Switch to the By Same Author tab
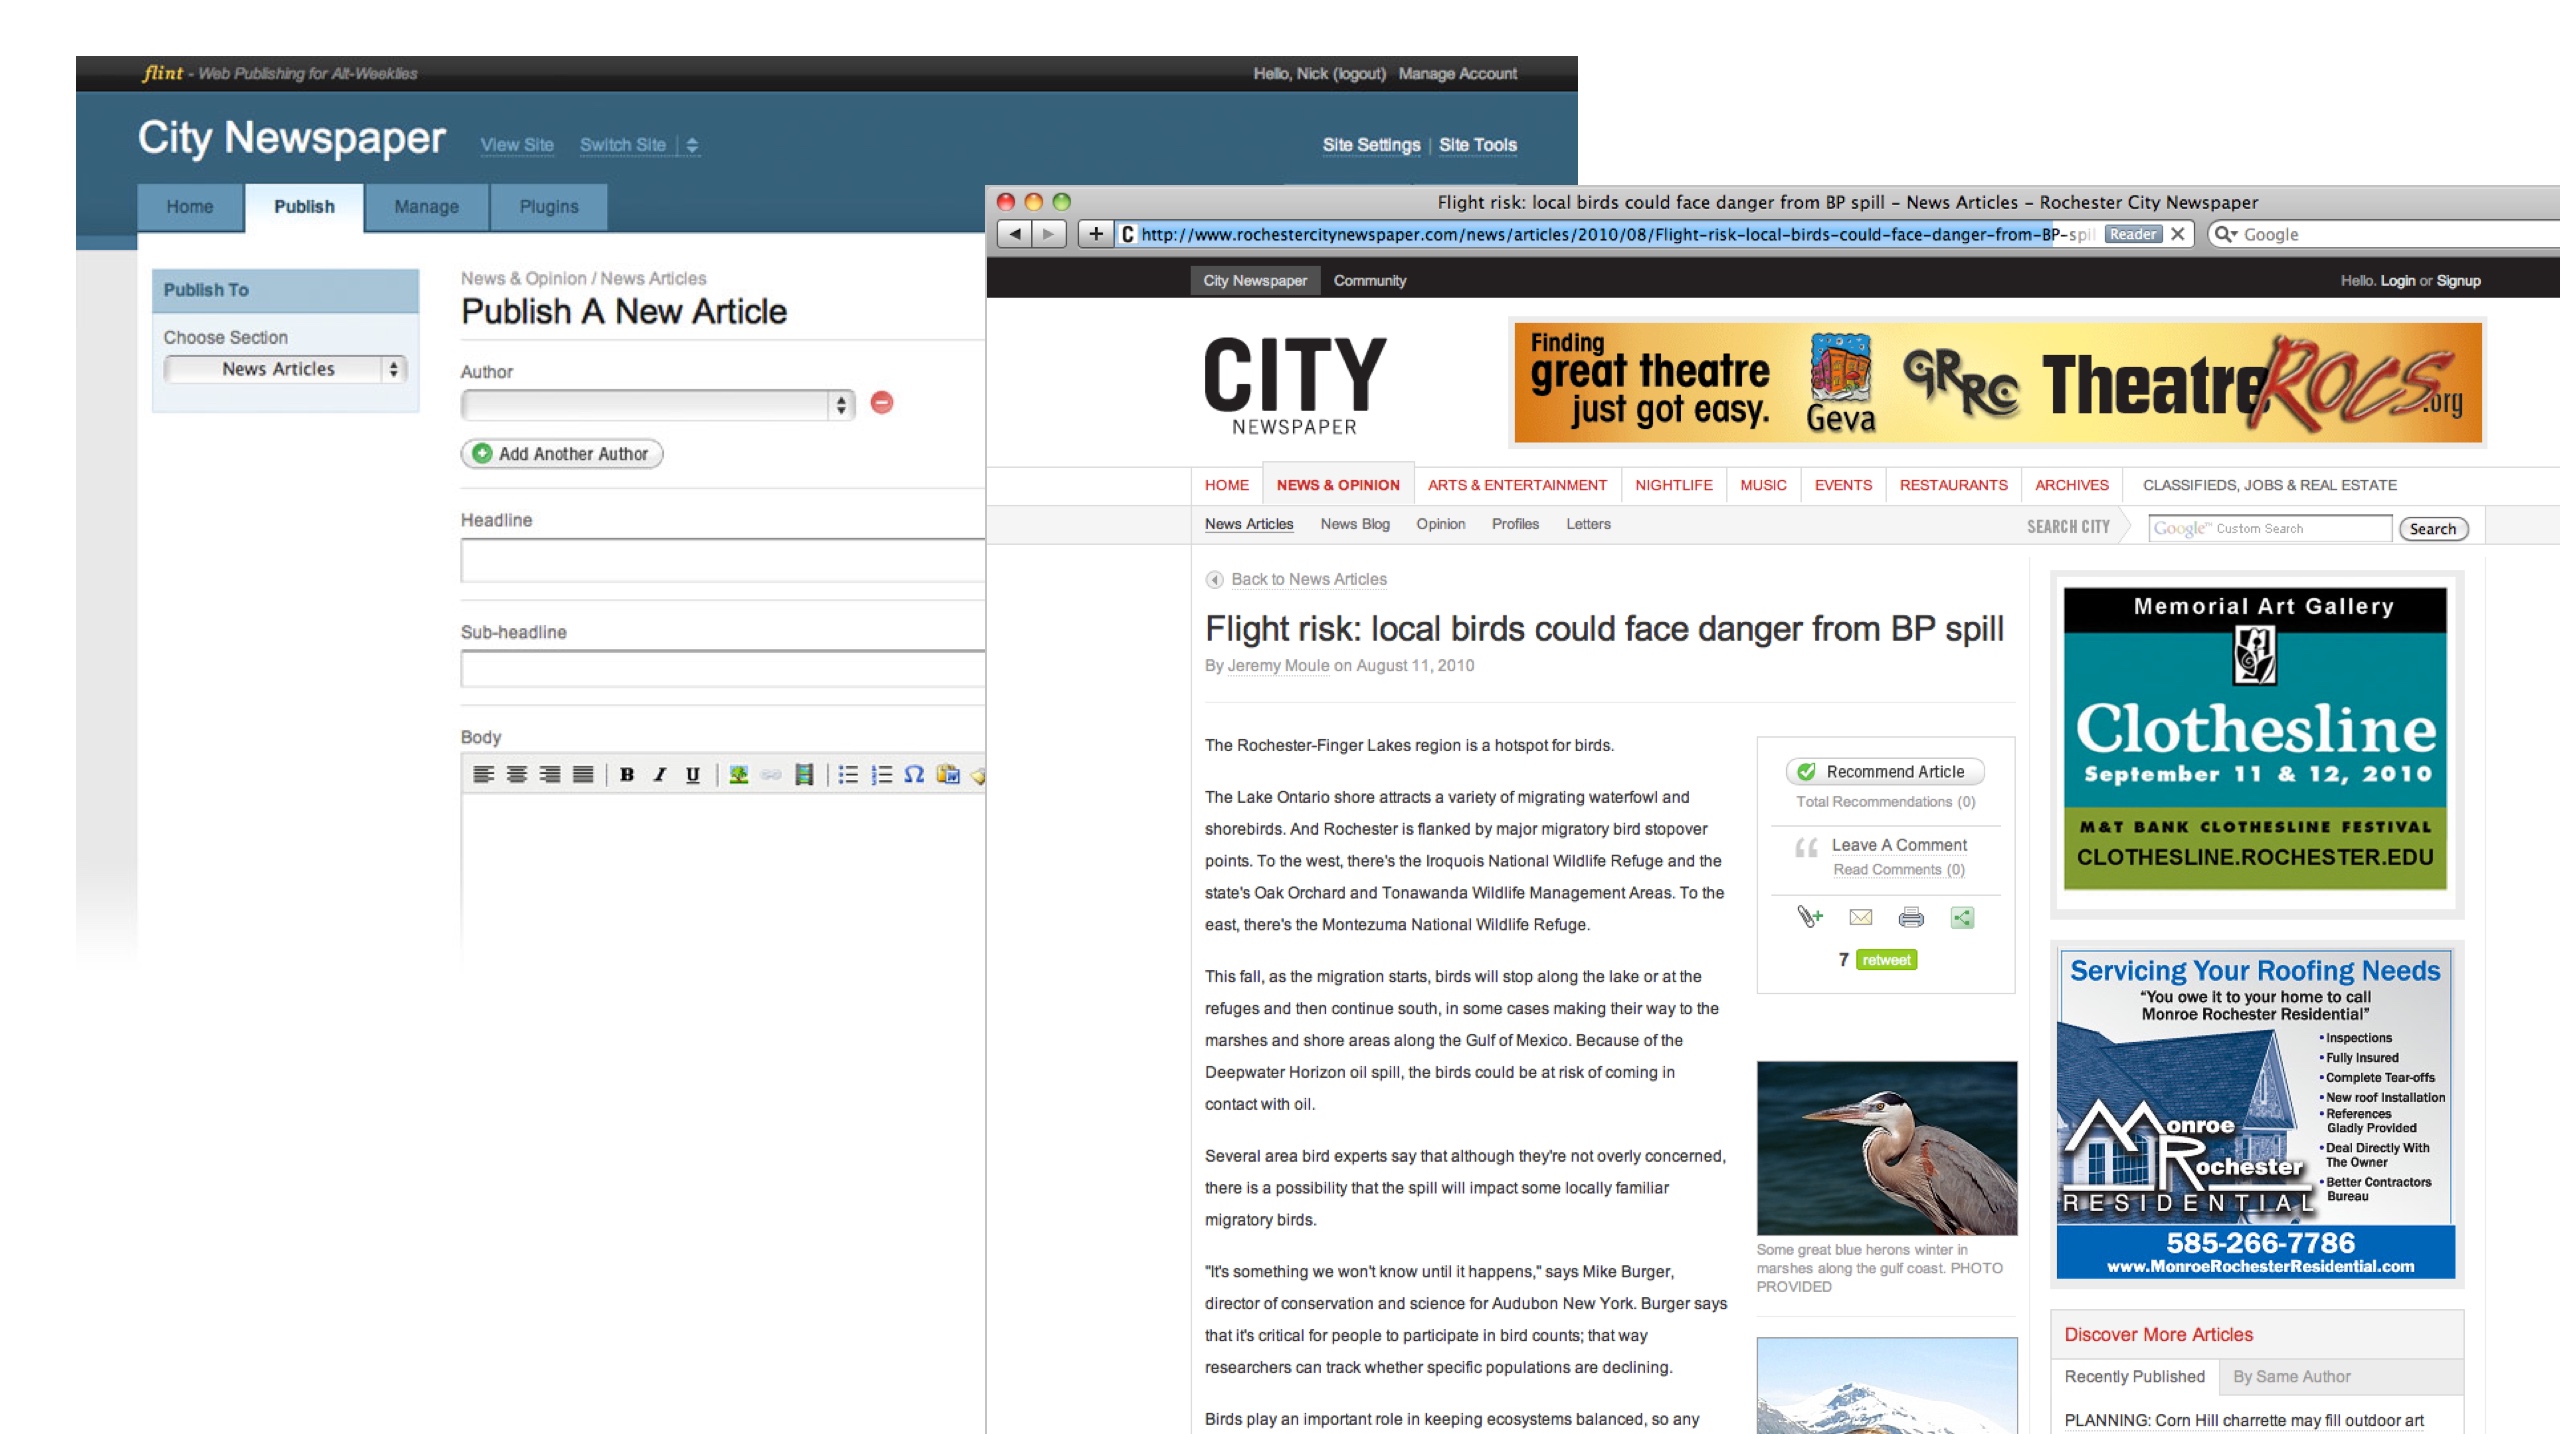The image size is (2560, 1434). 2292,1377
